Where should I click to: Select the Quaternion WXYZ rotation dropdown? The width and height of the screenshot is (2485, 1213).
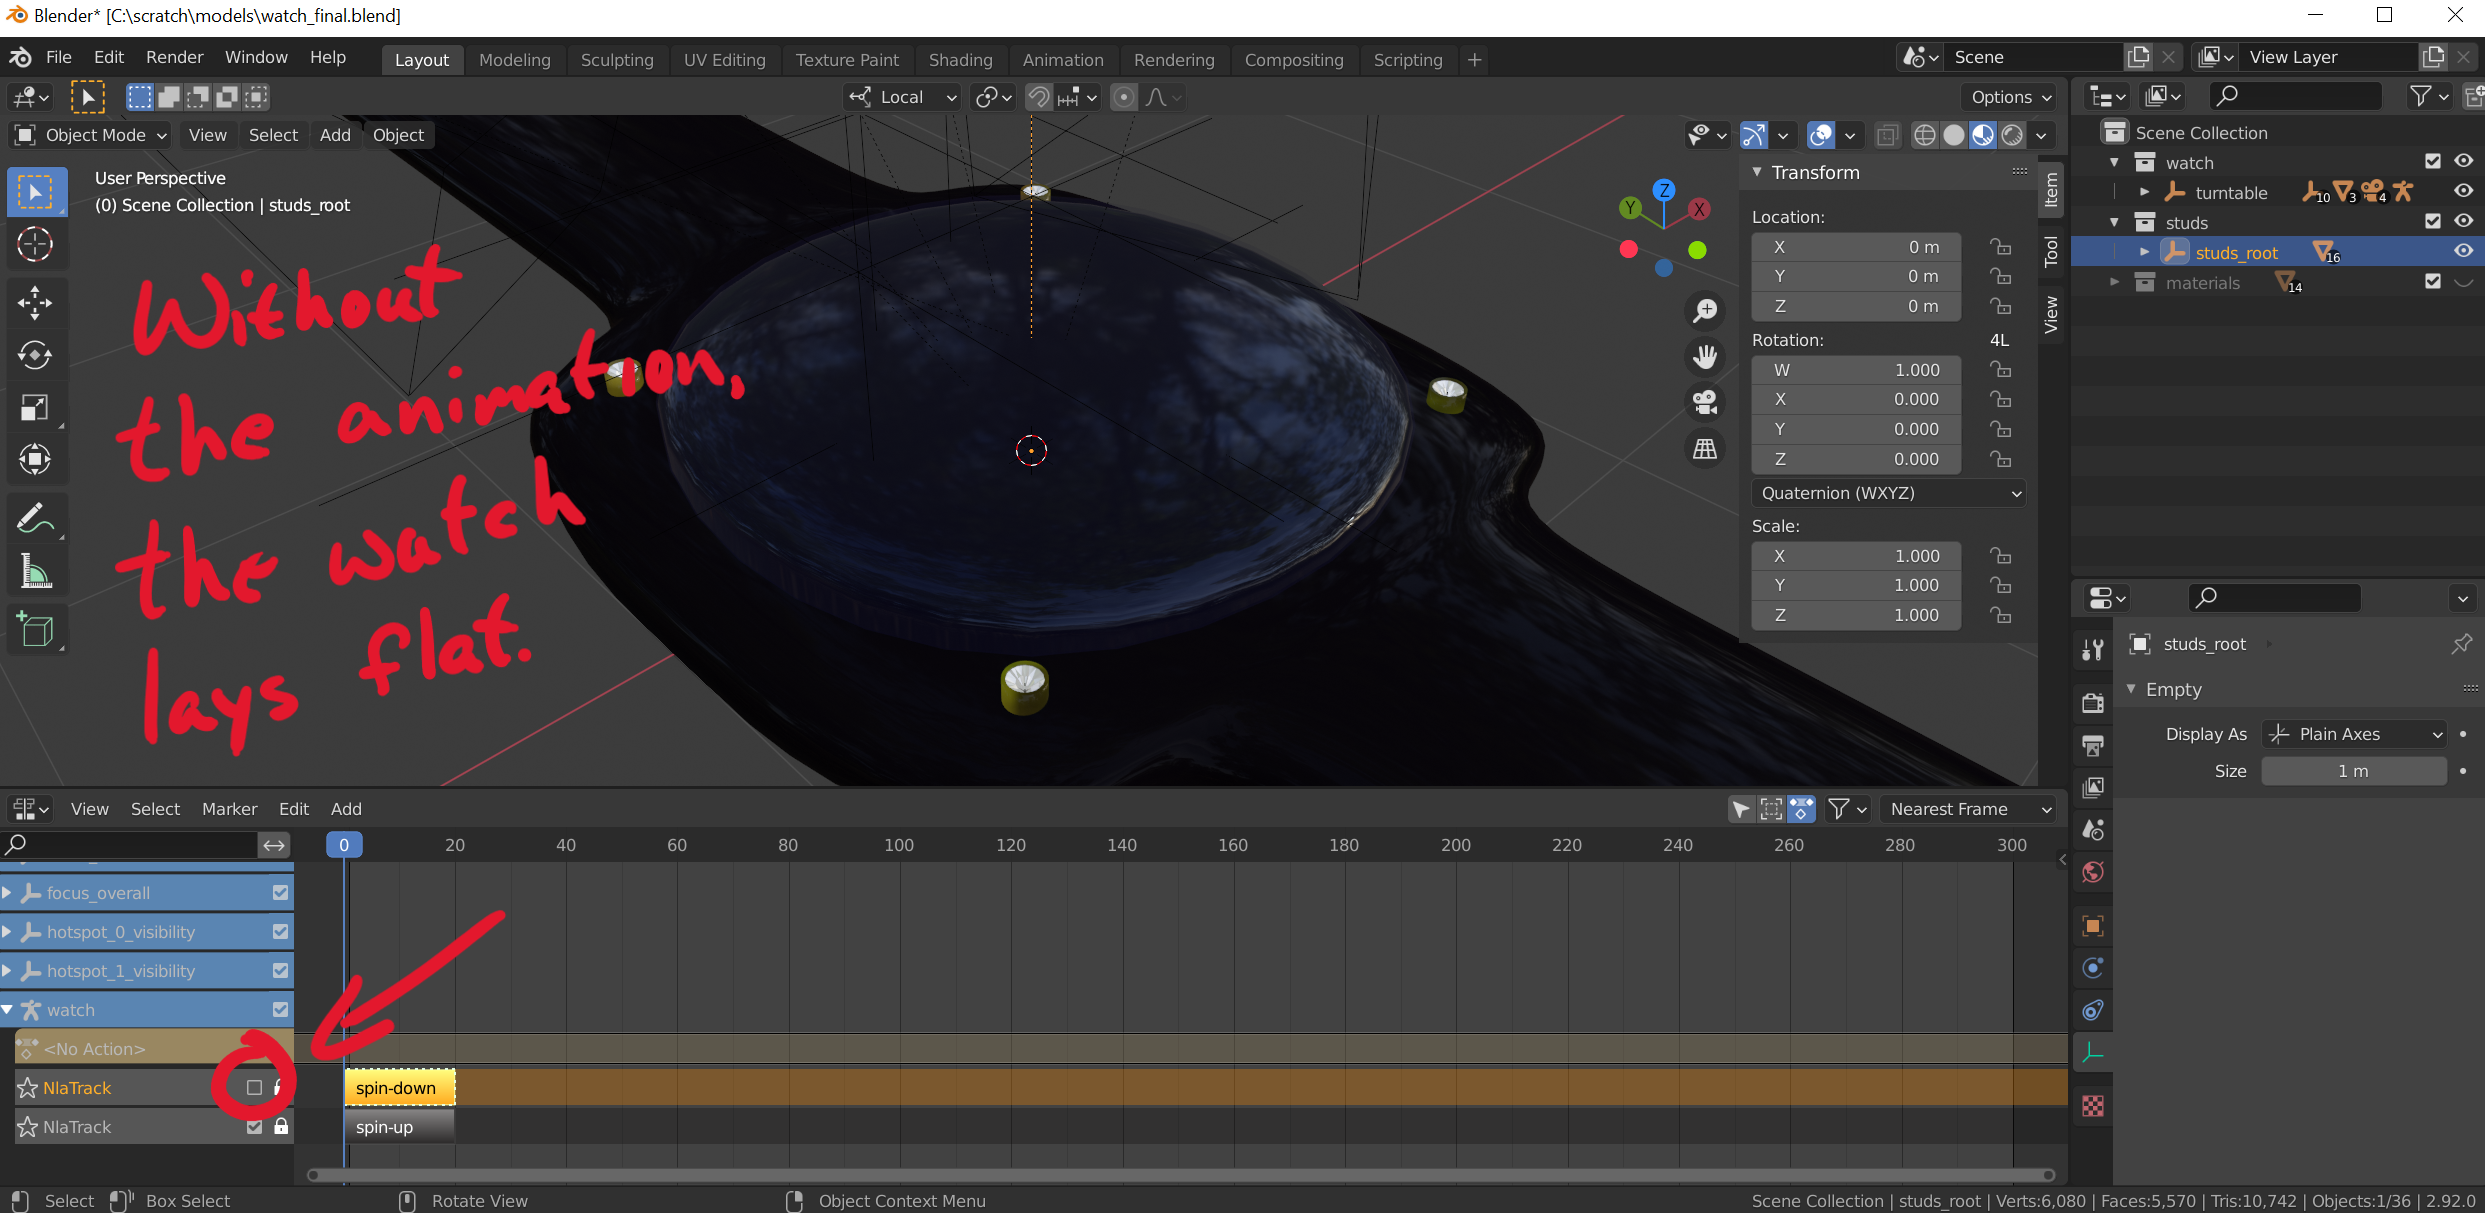[1888, 493]
